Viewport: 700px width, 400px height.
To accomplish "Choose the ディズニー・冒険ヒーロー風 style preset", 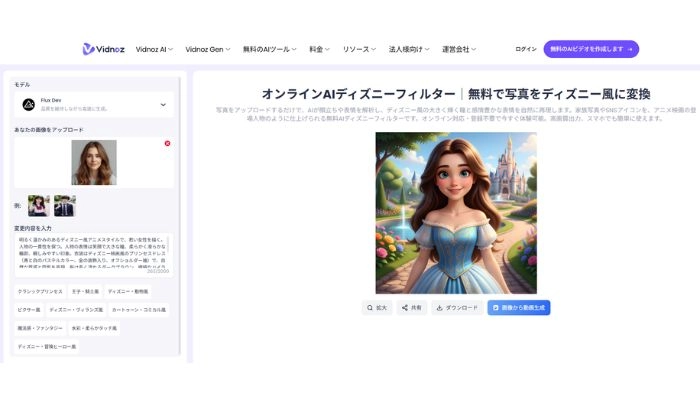I will click(x=46, y=346).
